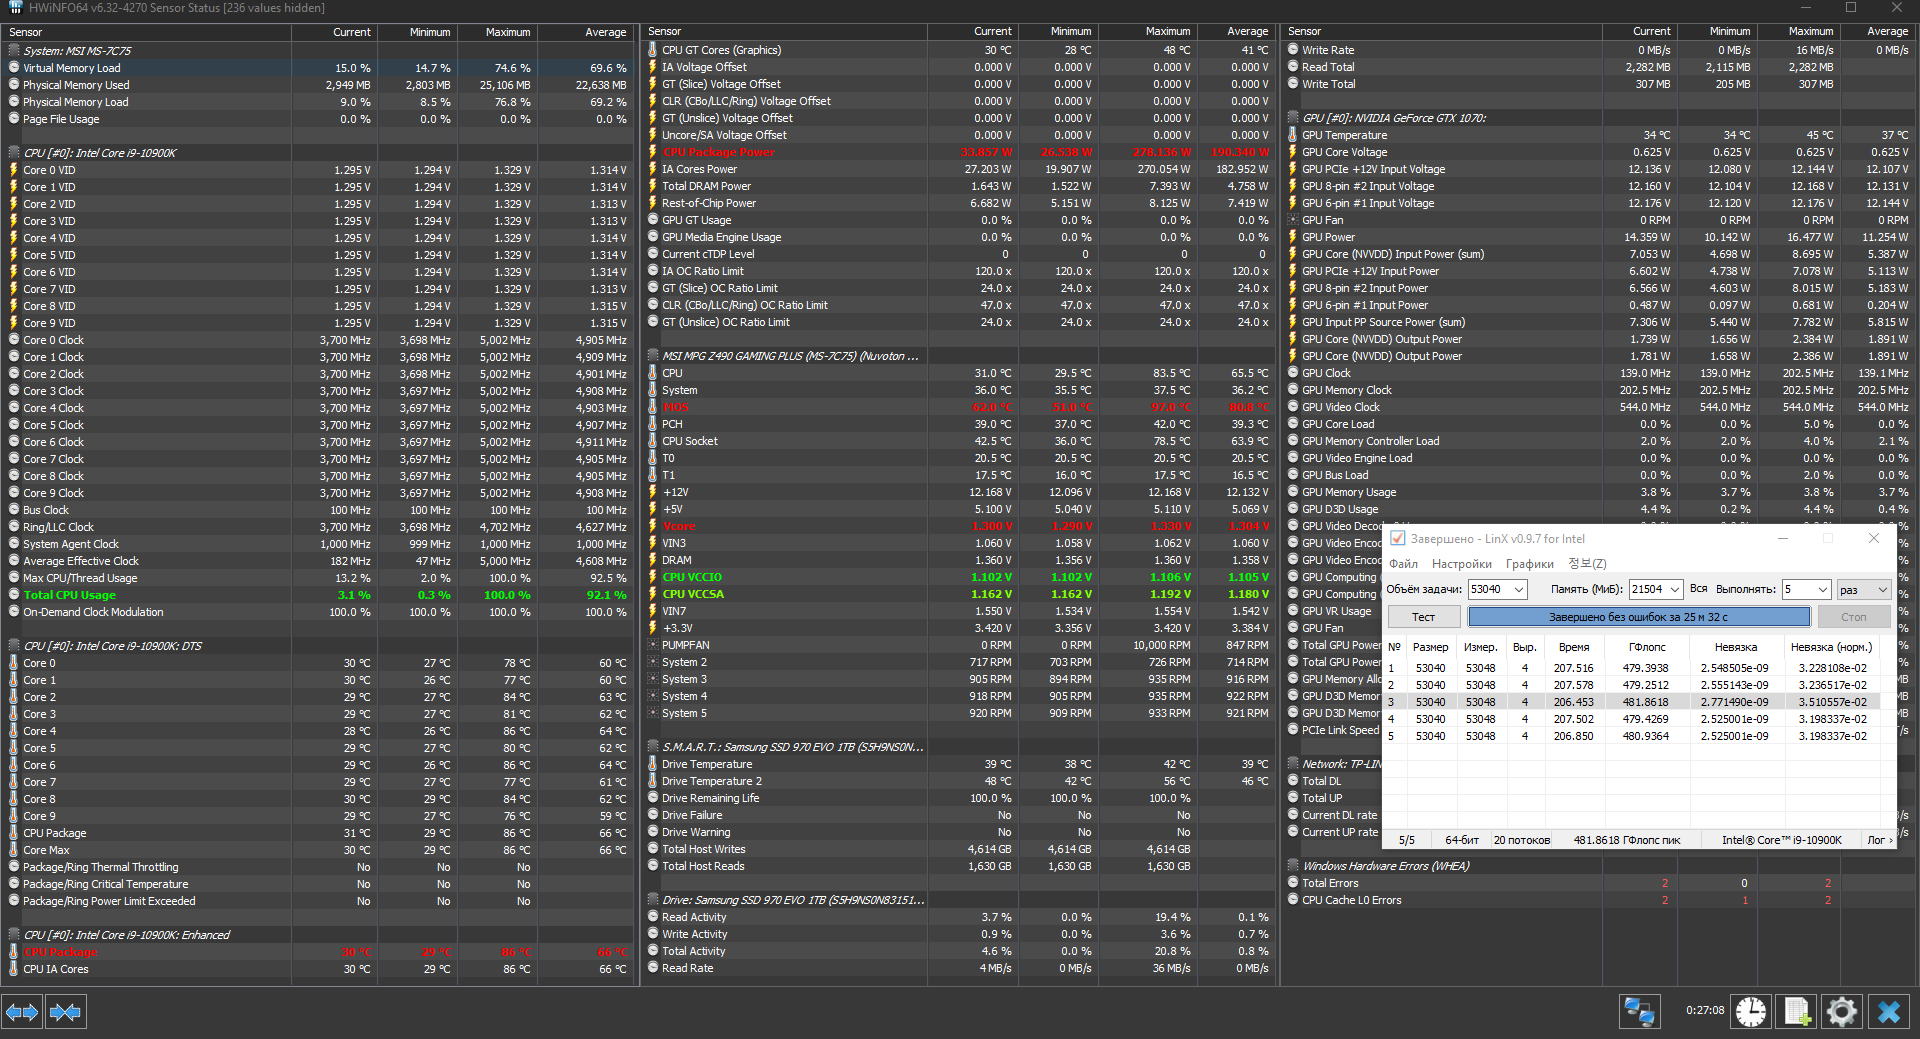Click the shrink layout arrows icon

65,1012
